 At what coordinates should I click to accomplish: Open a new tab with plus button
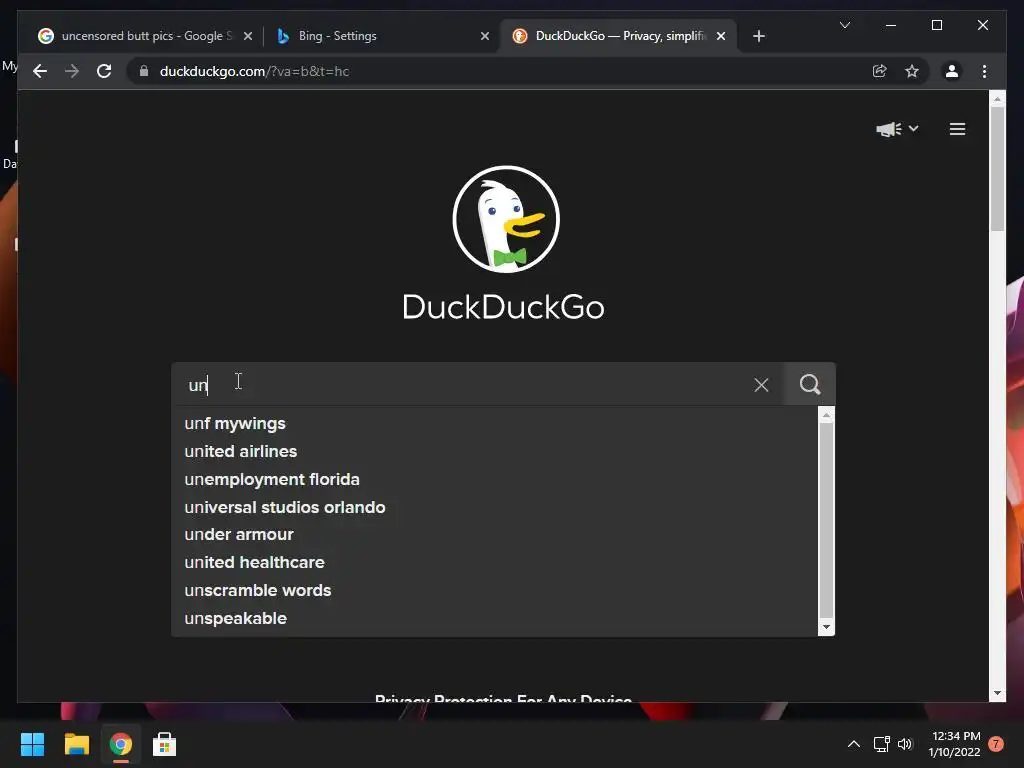tap(758, 36)
